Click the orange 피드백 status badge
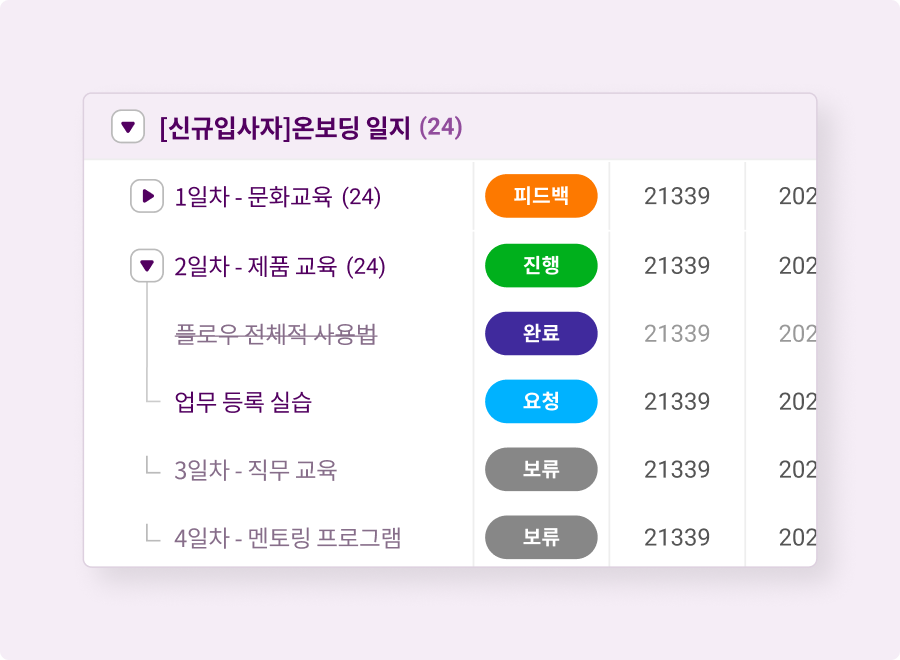The image size is (900, 660). (x=541, y=196)
